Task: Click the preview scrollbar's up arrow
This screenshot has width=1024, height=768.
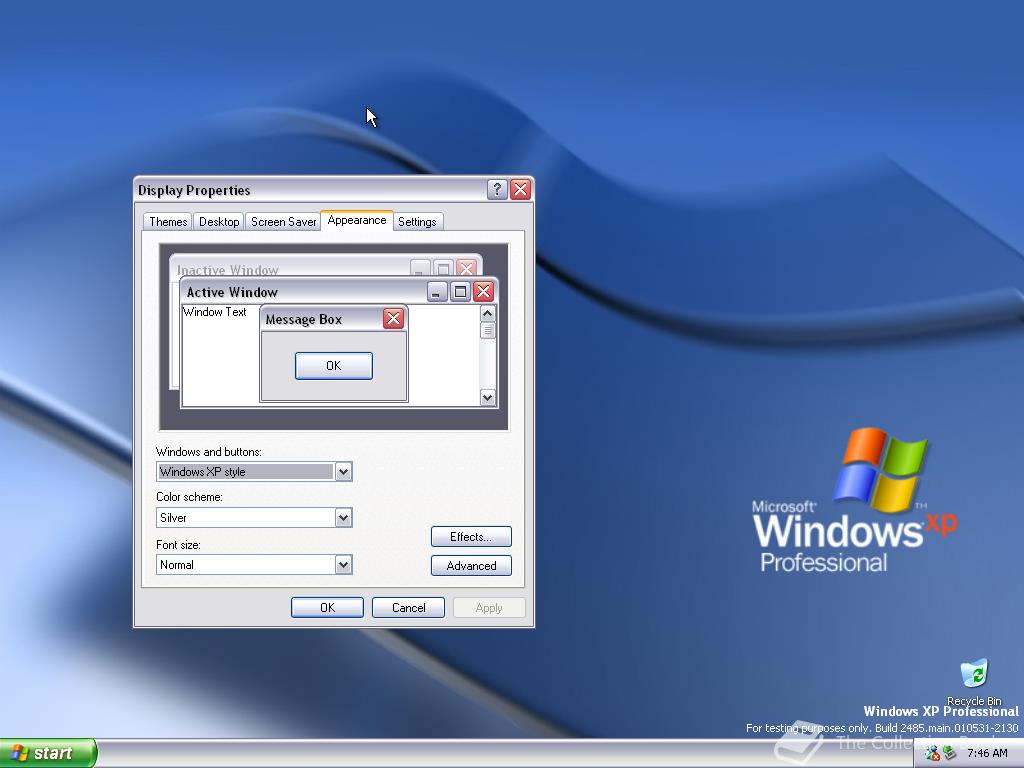Action: tap(487, 313)
